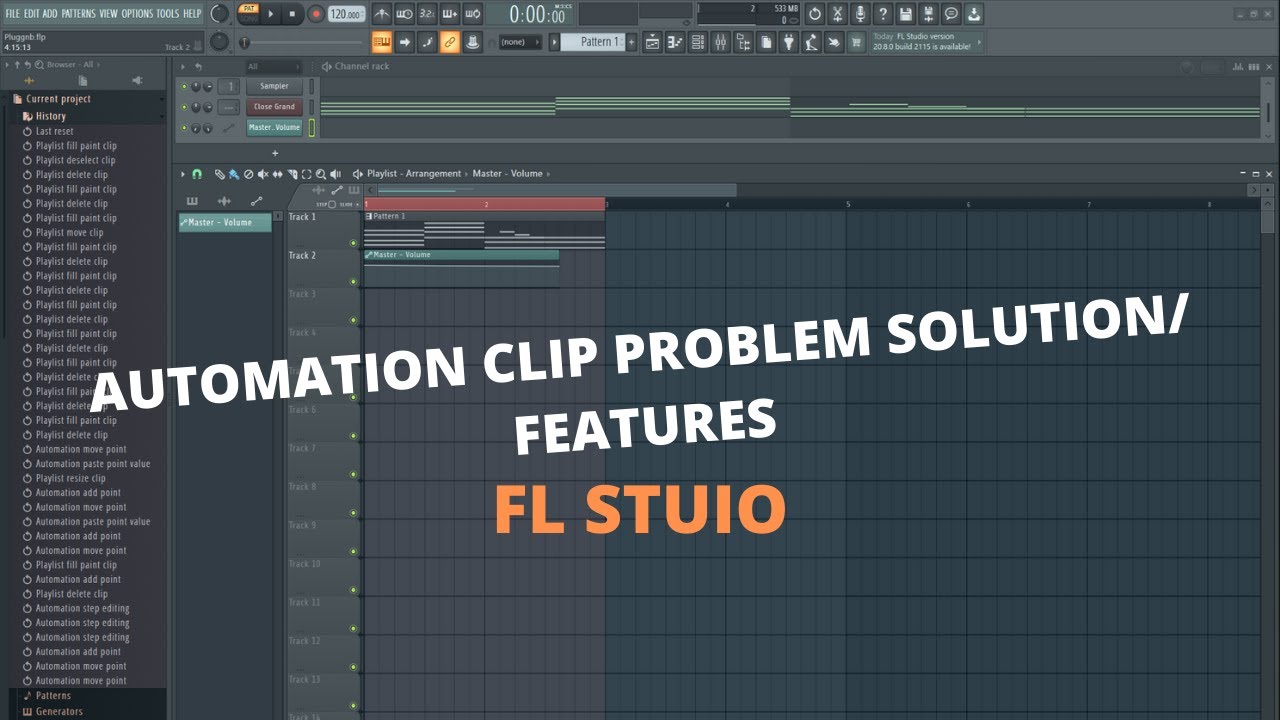1280x720 pixels.
Task: Toggle the link/multilink to controllers button
Action: (450, 42)
